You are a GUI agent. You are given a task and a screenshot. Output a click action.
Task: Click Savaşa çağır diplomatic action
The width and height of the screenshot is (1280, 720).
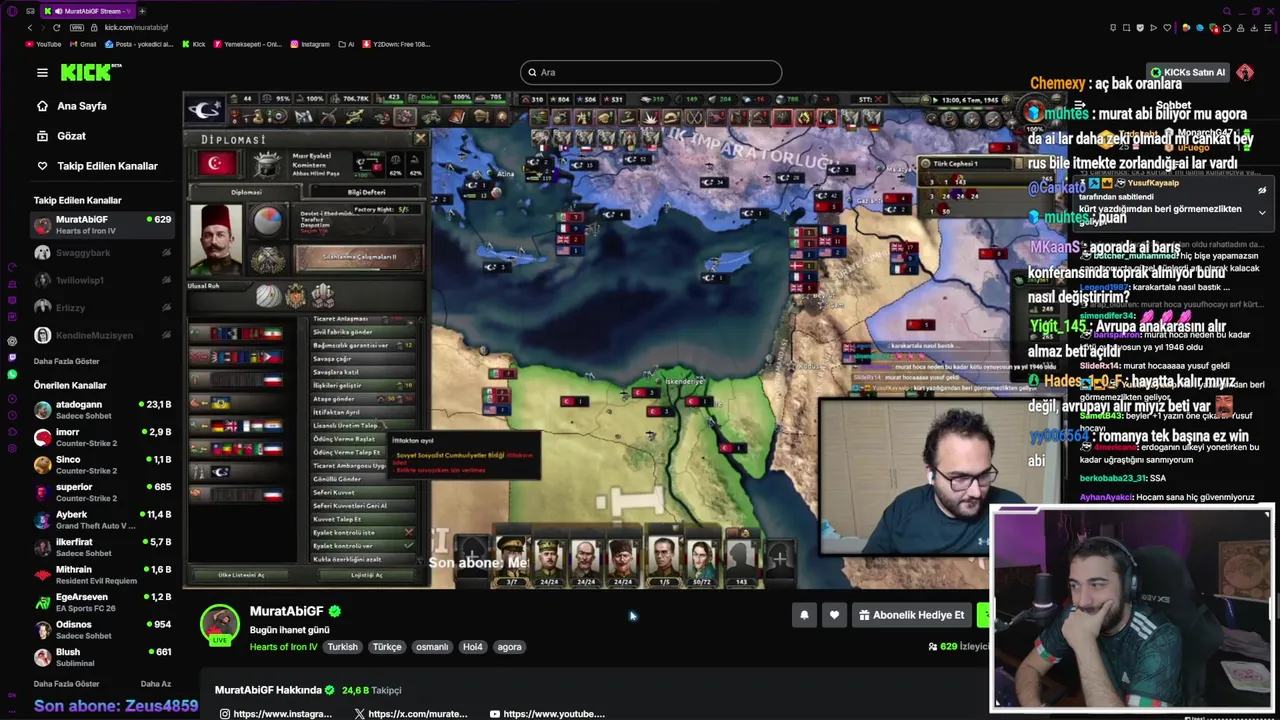pyautogui.click(x=363, y=359)
